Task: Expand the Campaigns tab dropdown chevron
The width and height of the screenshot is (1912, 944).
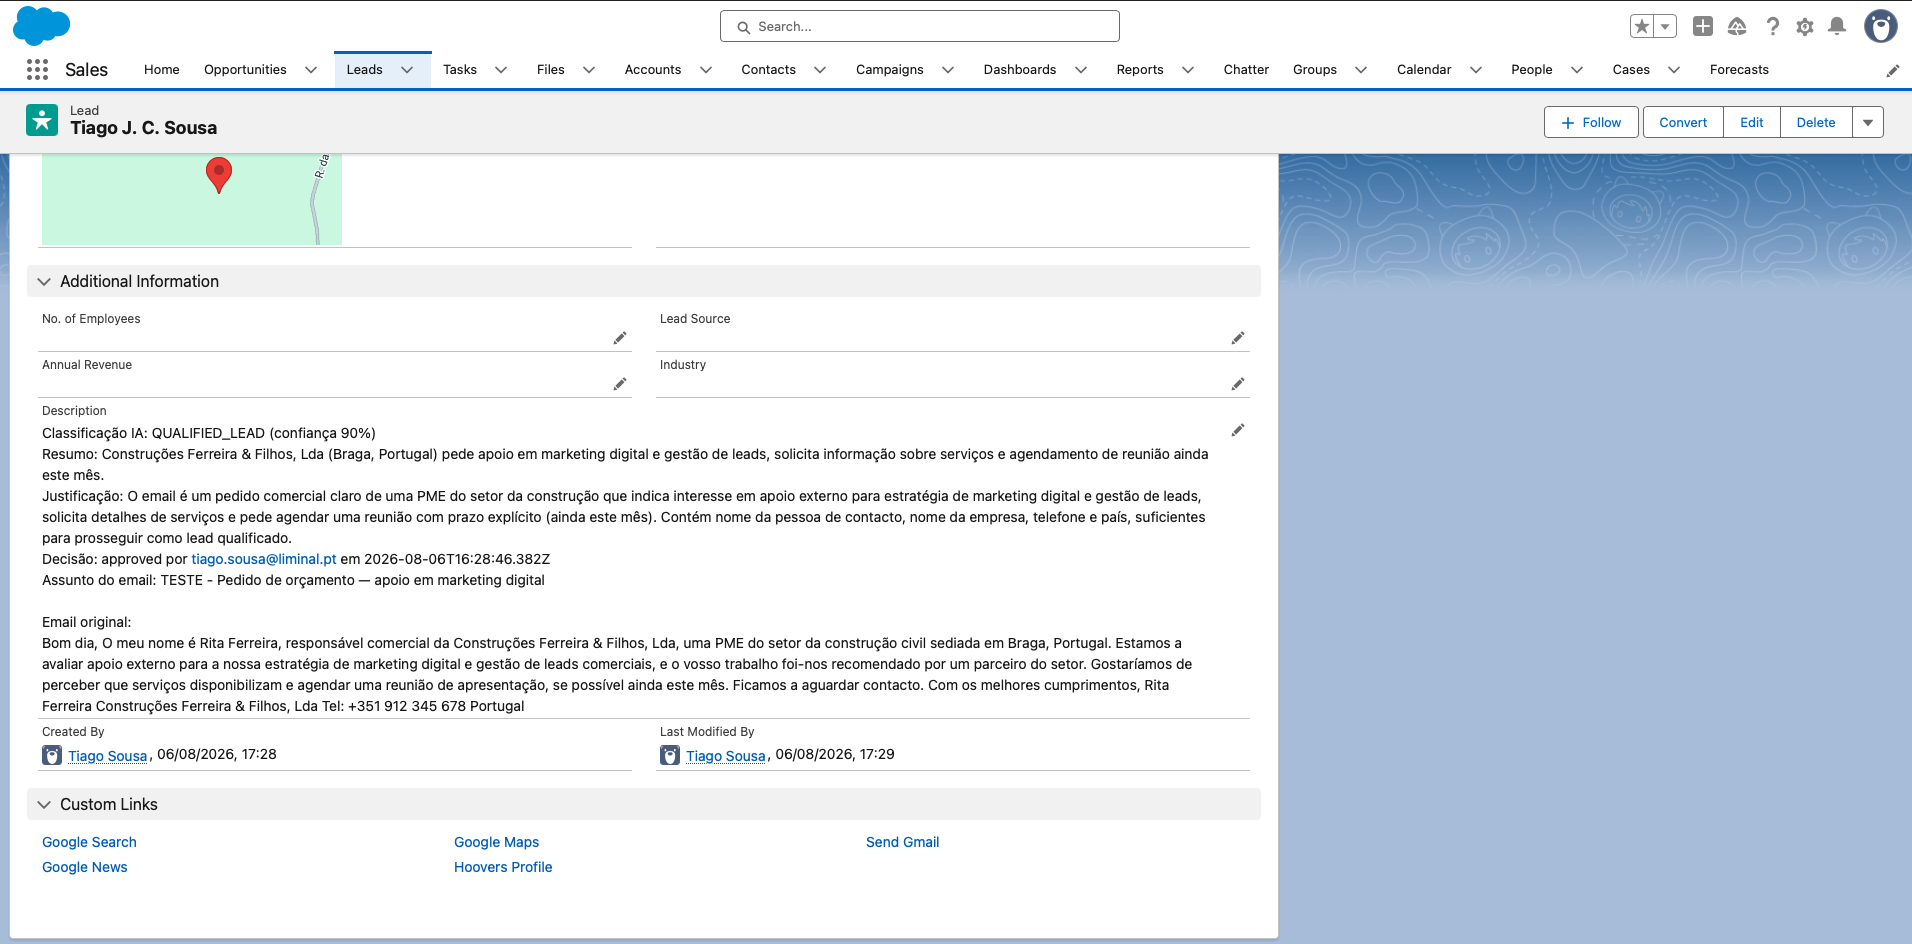Action: [x=948, y=70]
